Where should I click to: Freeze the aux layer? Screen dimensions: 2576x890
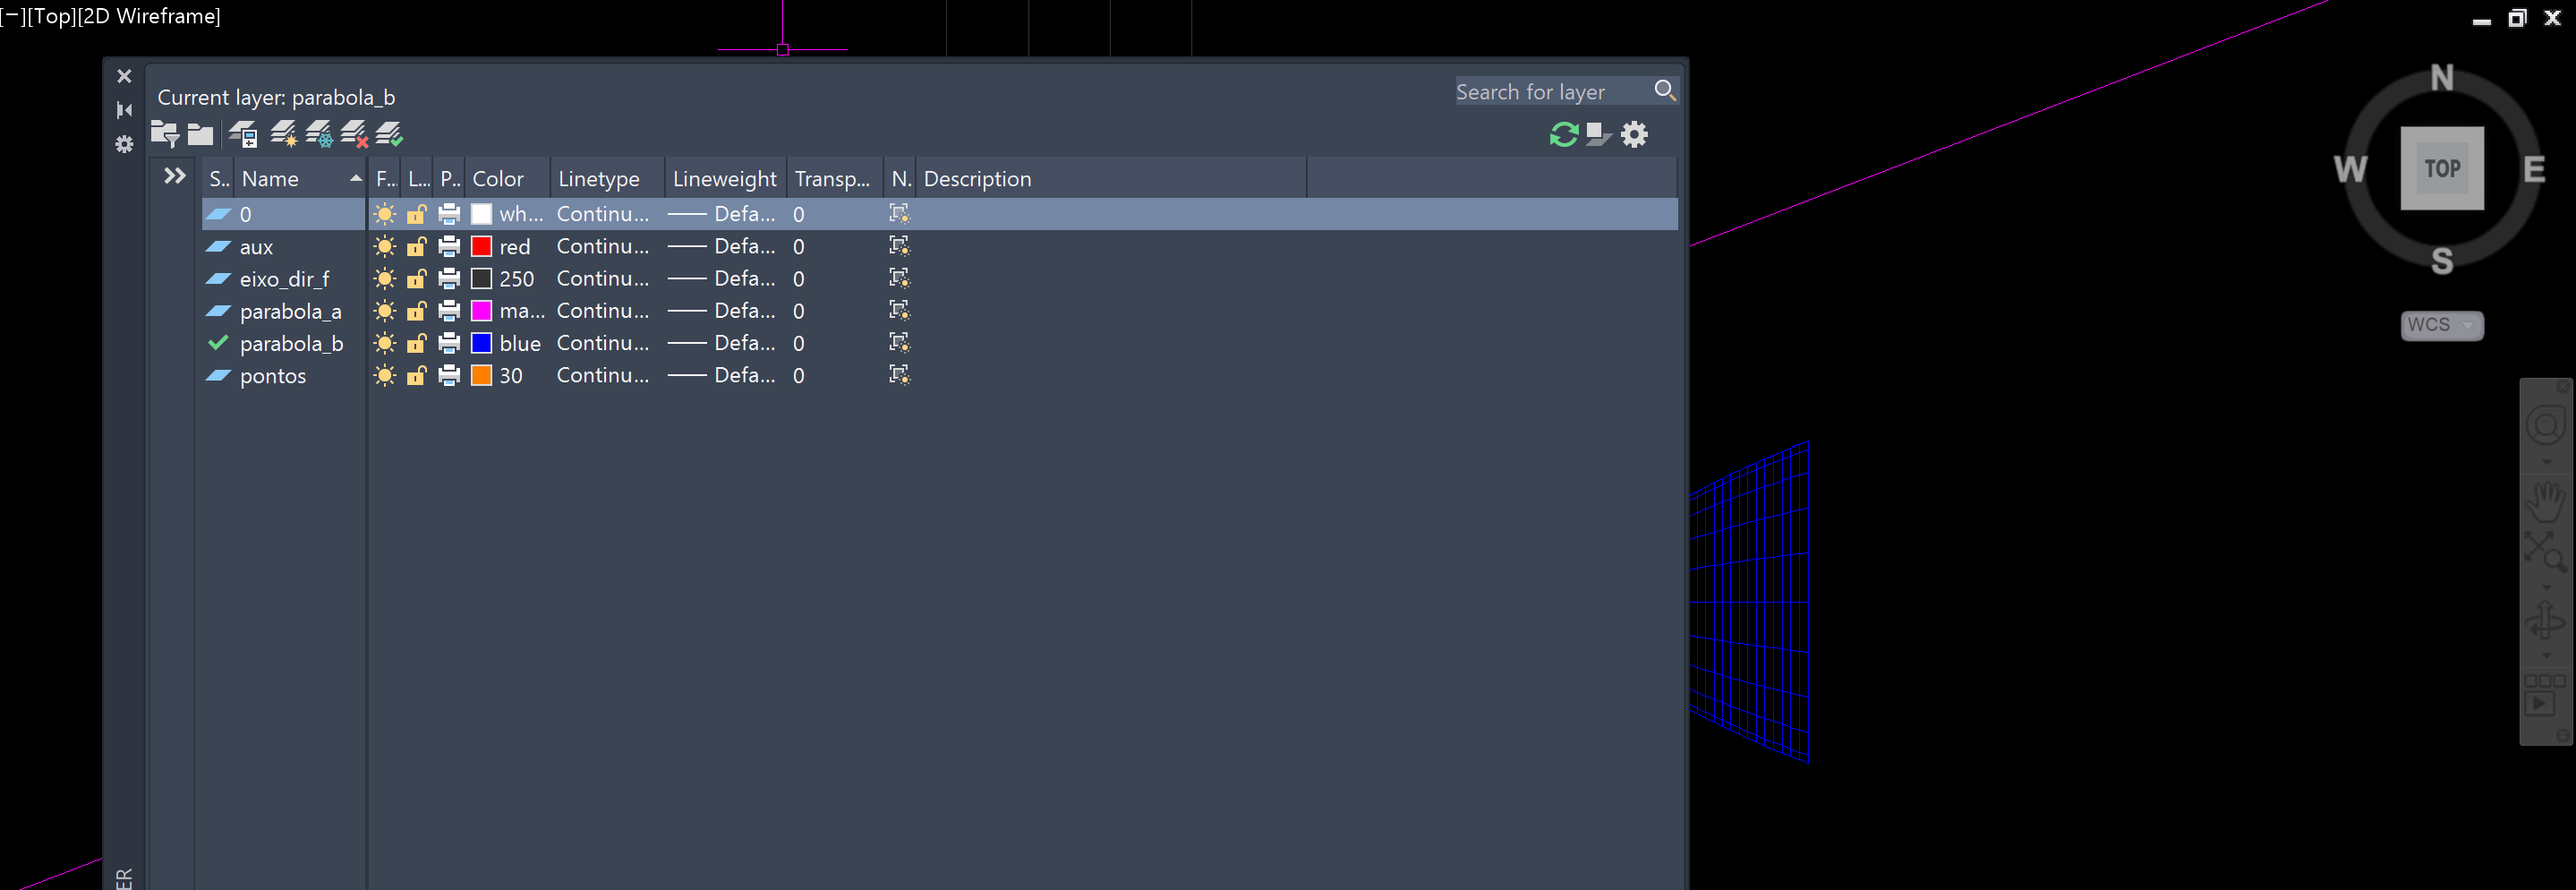click(385, 246)
